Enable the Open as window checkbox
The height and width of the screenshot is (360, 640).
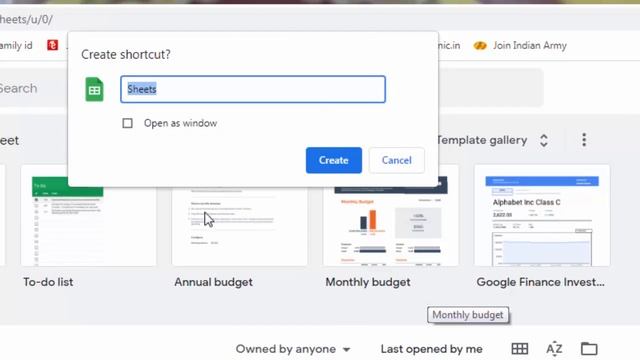[127, 123]
